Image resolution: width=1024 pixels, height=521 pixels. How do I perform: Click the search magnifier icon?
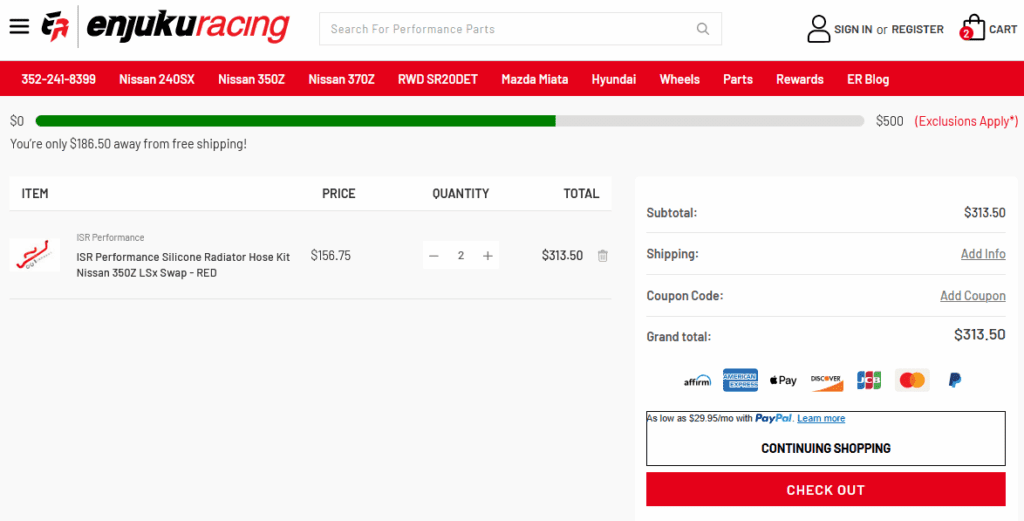coord(703,29)
